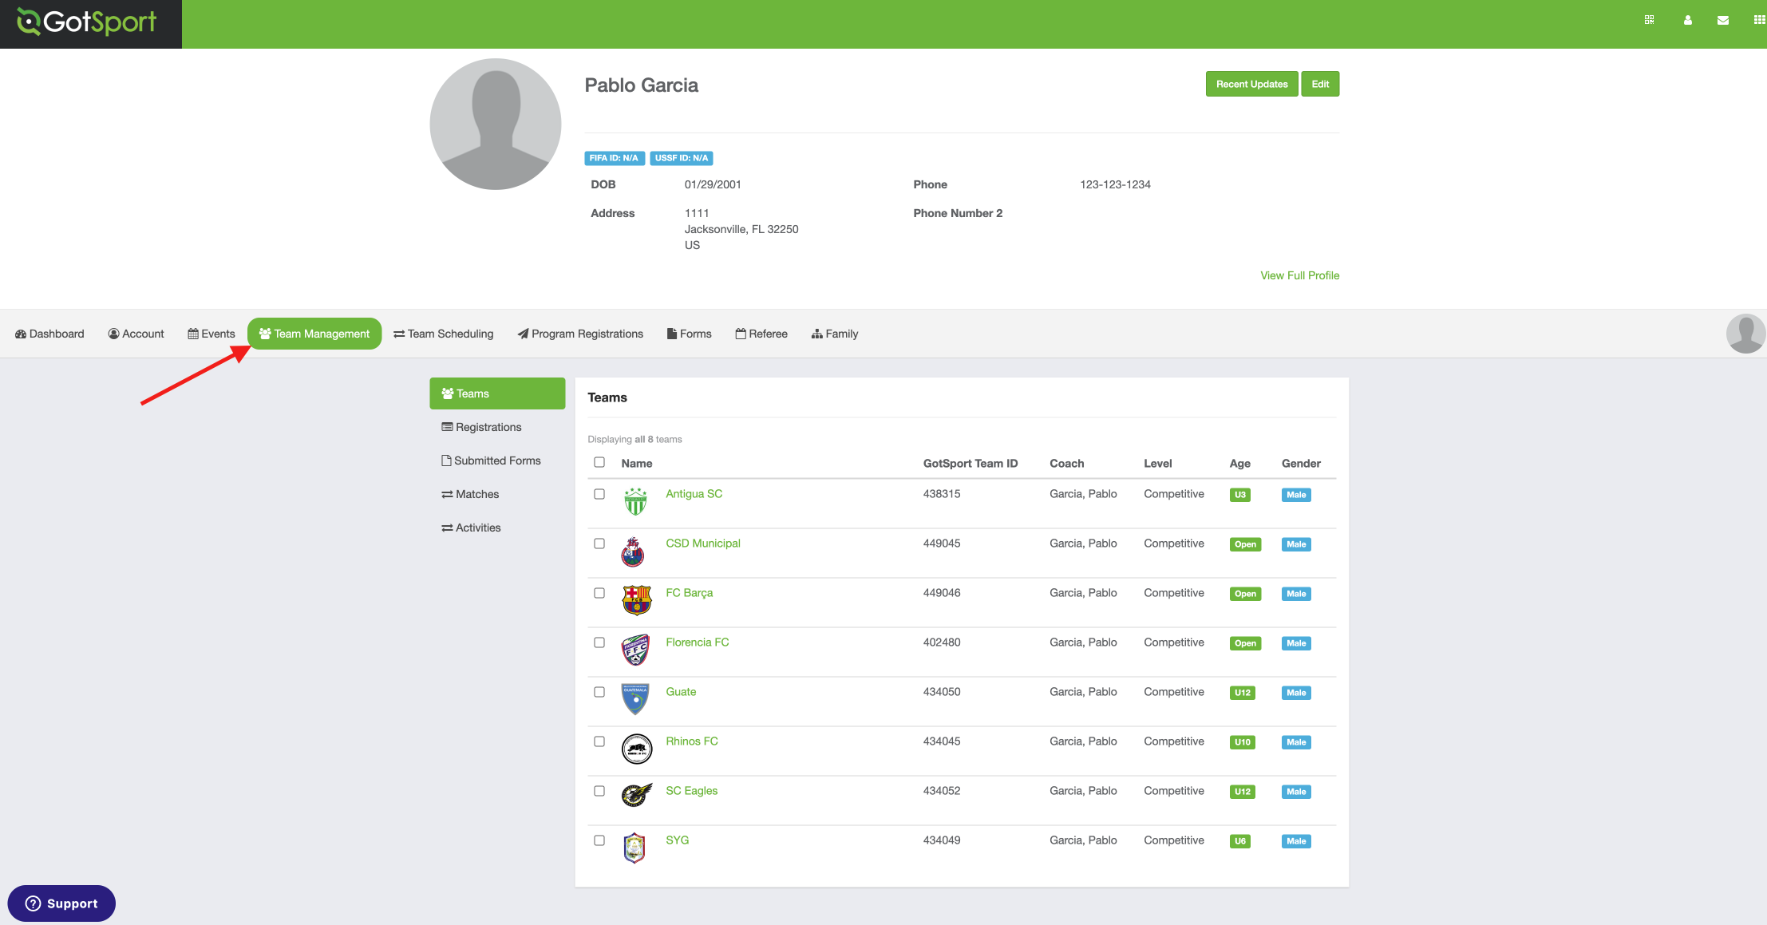1767x925 pixels.
Task: Click the Rhinos FC team logo
Action: coord(636,748)
